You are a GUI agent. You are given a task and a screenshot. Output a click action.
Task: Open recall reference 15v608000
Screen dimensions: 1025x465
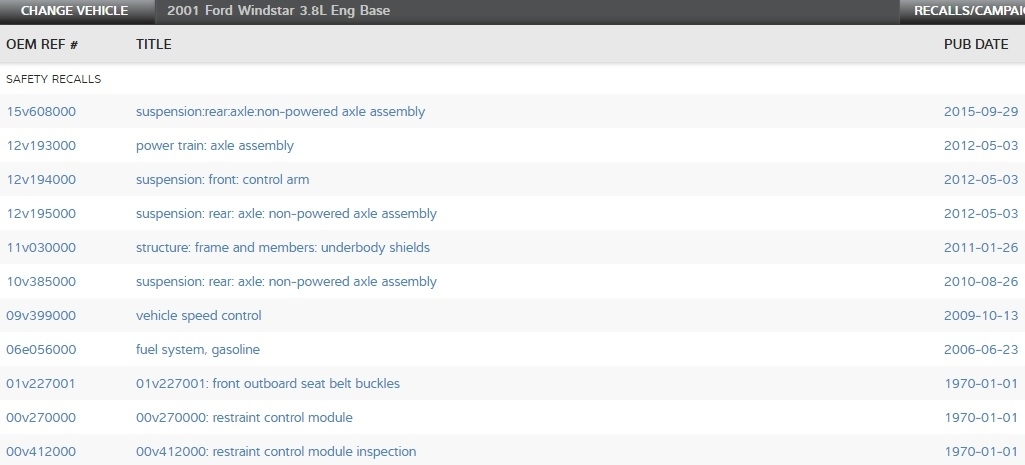[x=41, y=112]
